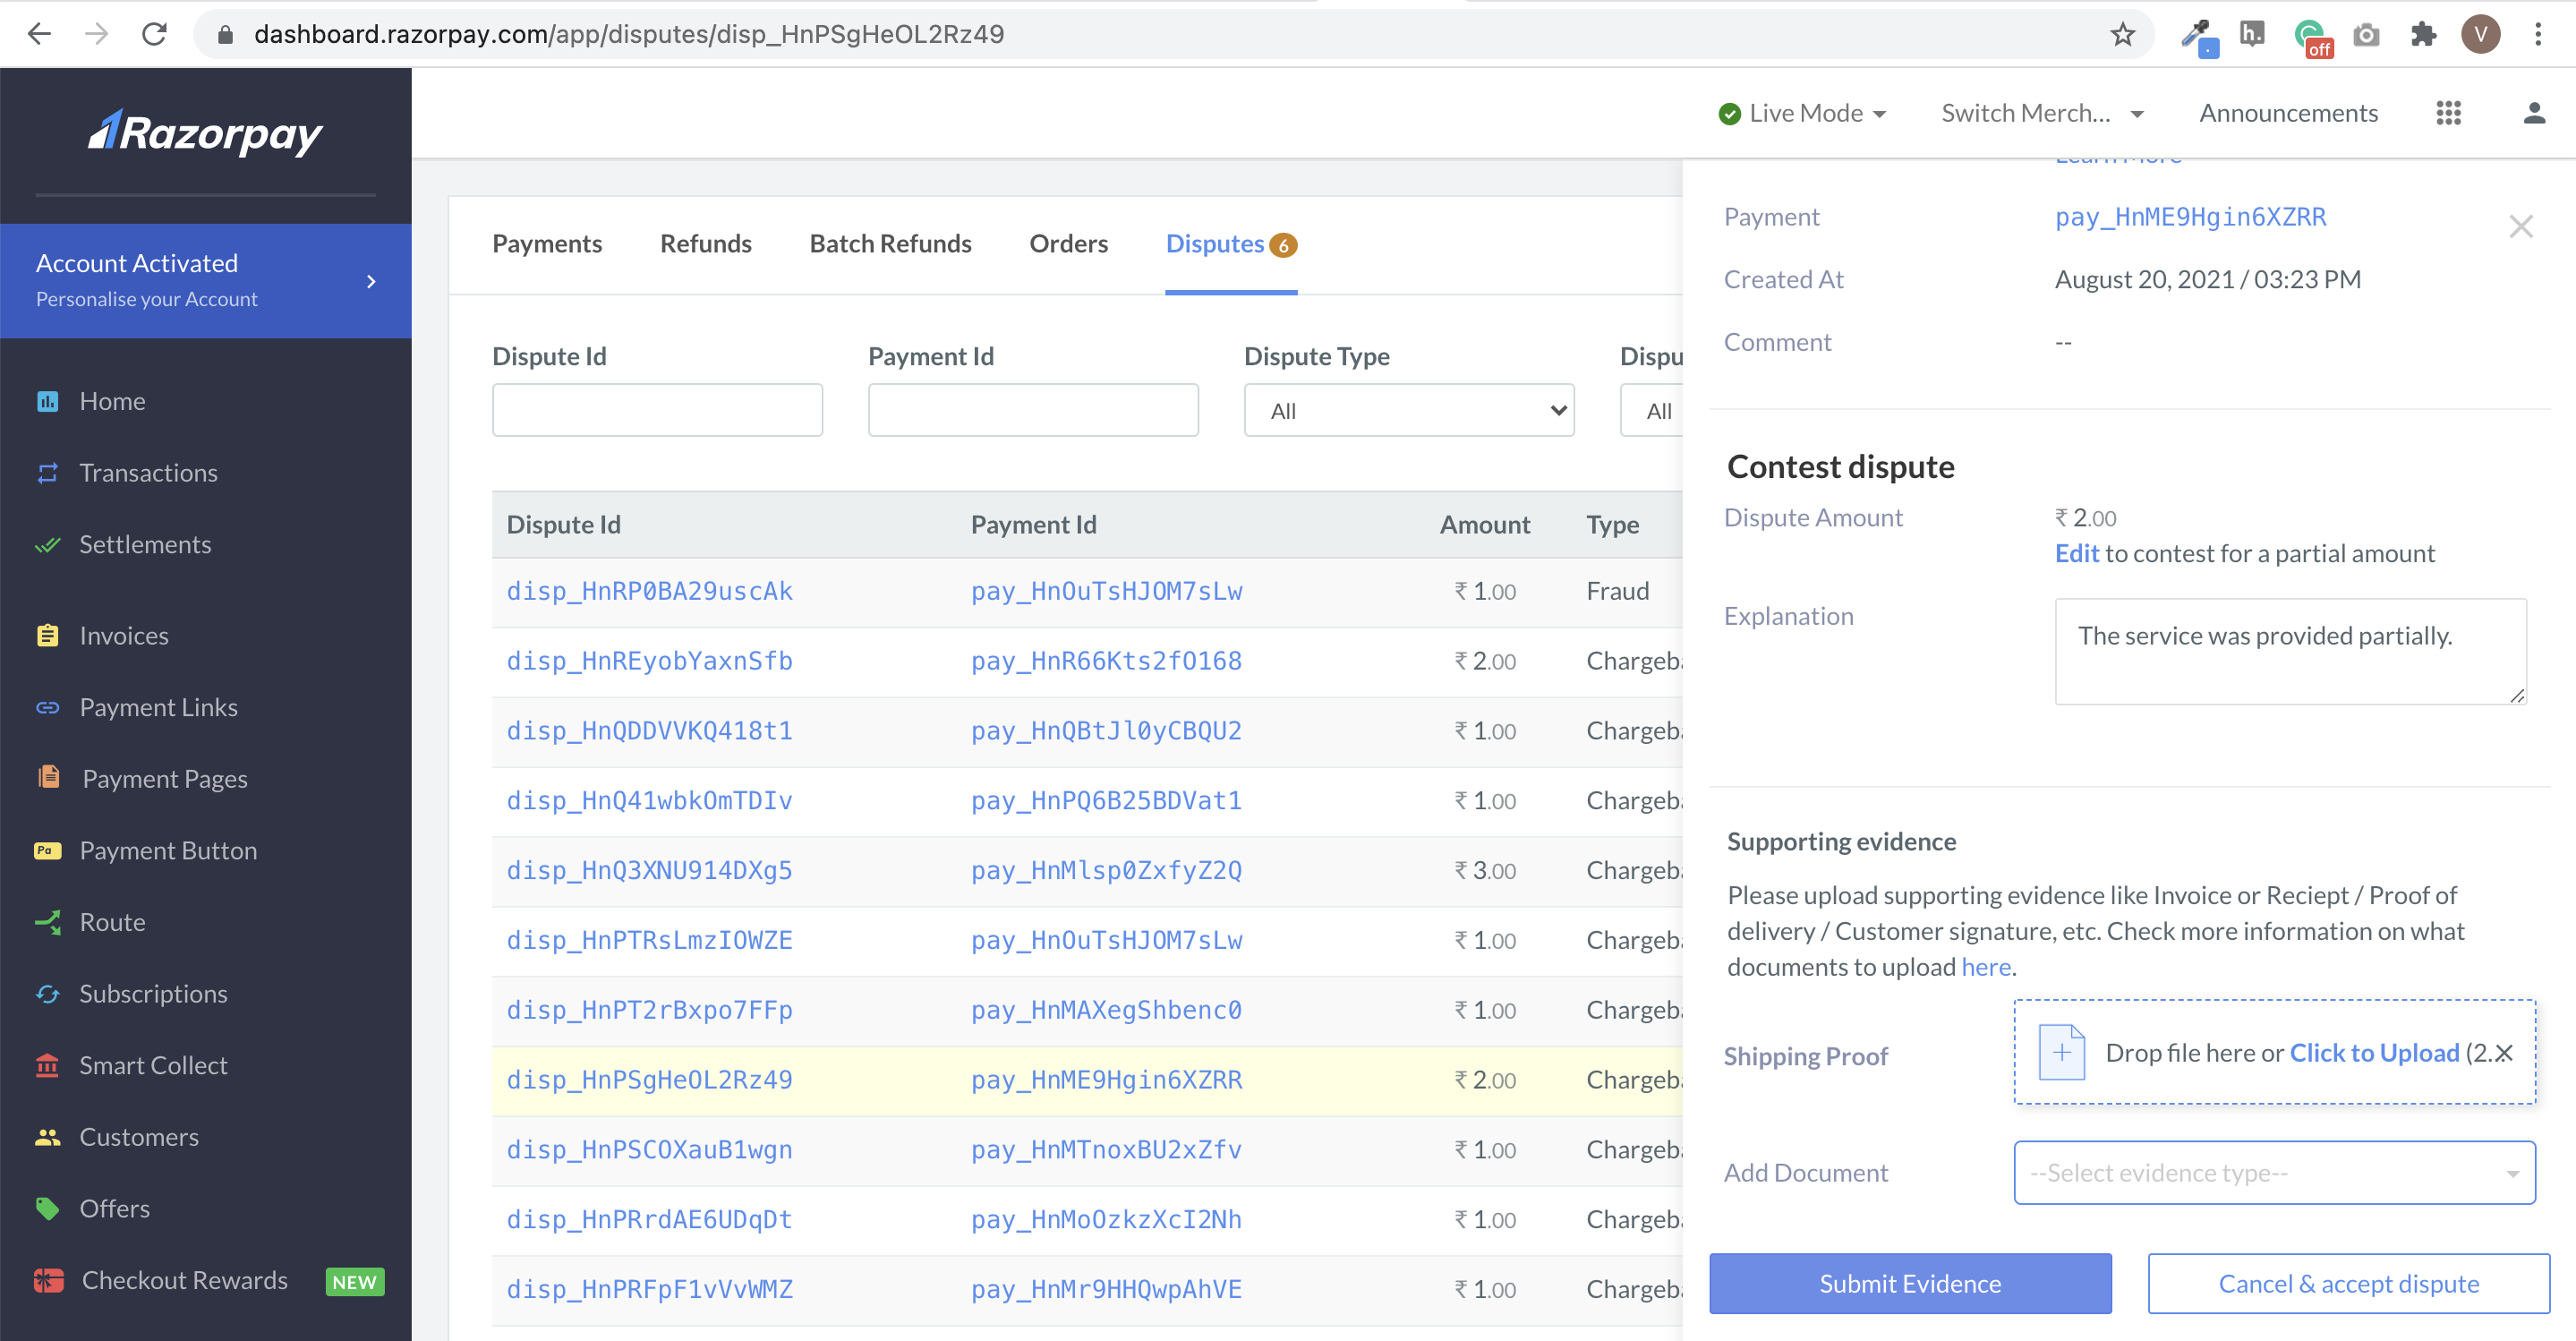2576x1341 pixels.
Task: Switch to the Batch Refunds tab
Action: [890, 244]
